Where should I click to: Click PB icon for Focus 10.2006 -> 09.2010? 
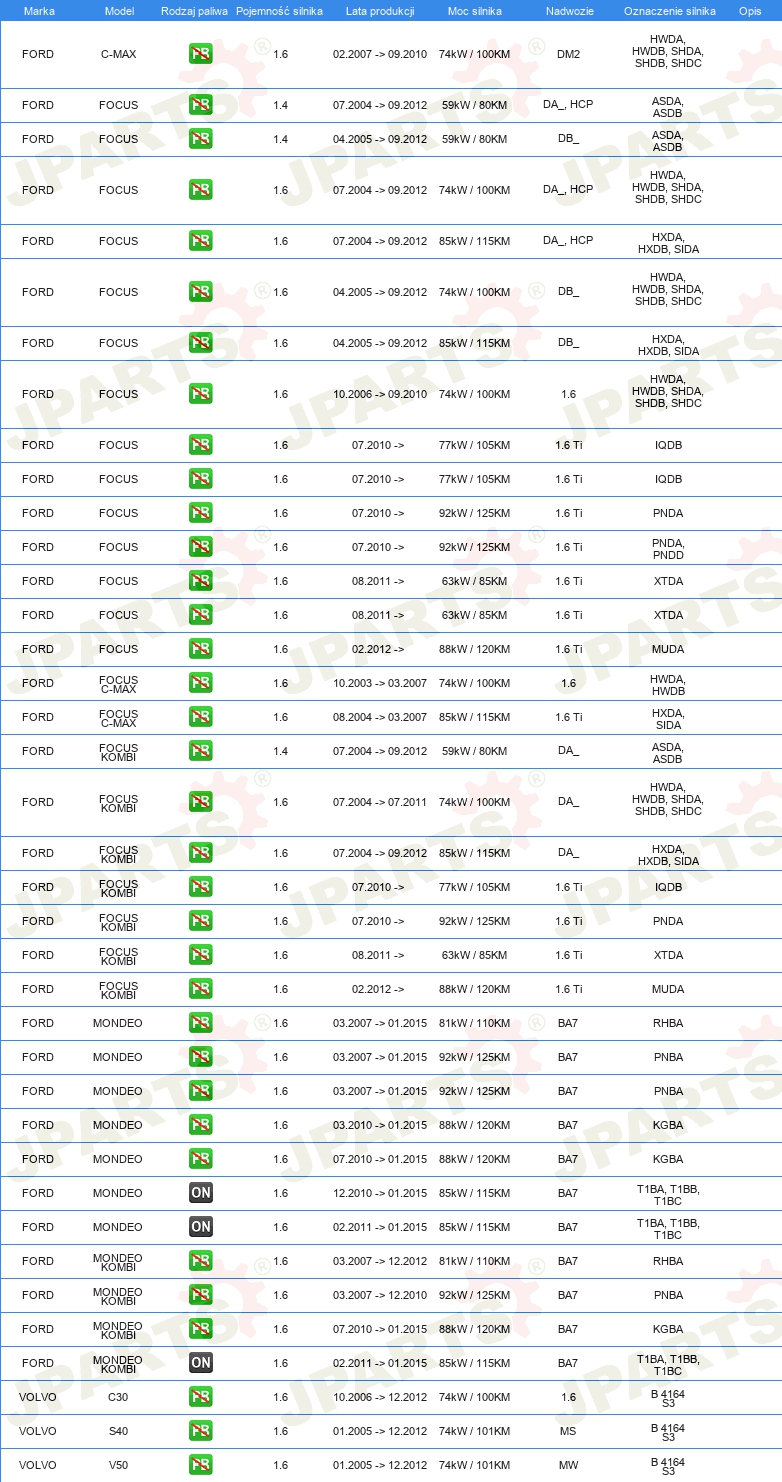click(x=201, y=394)
